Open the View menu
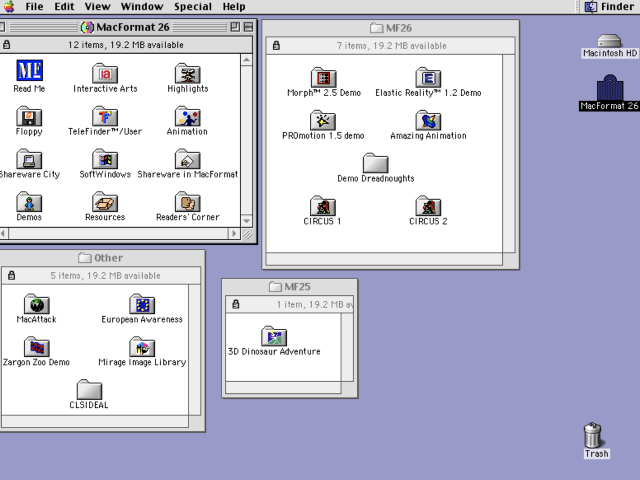Image resolution: width=640 pixels, height=480 pixels. click(x=98, y=7)
